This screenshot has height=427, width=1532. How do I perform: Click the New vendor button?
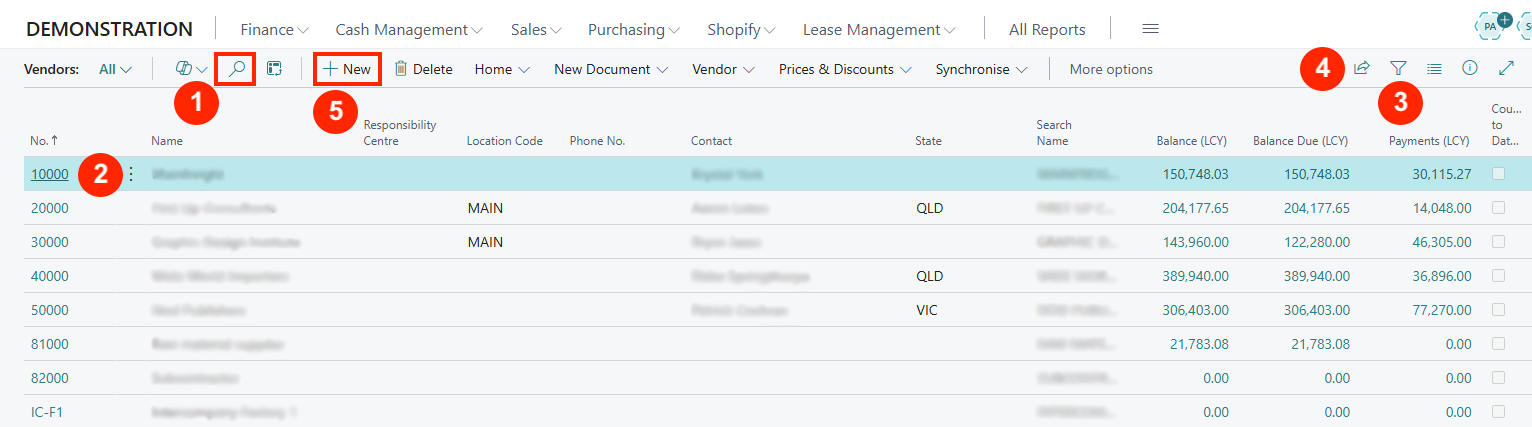347,69
